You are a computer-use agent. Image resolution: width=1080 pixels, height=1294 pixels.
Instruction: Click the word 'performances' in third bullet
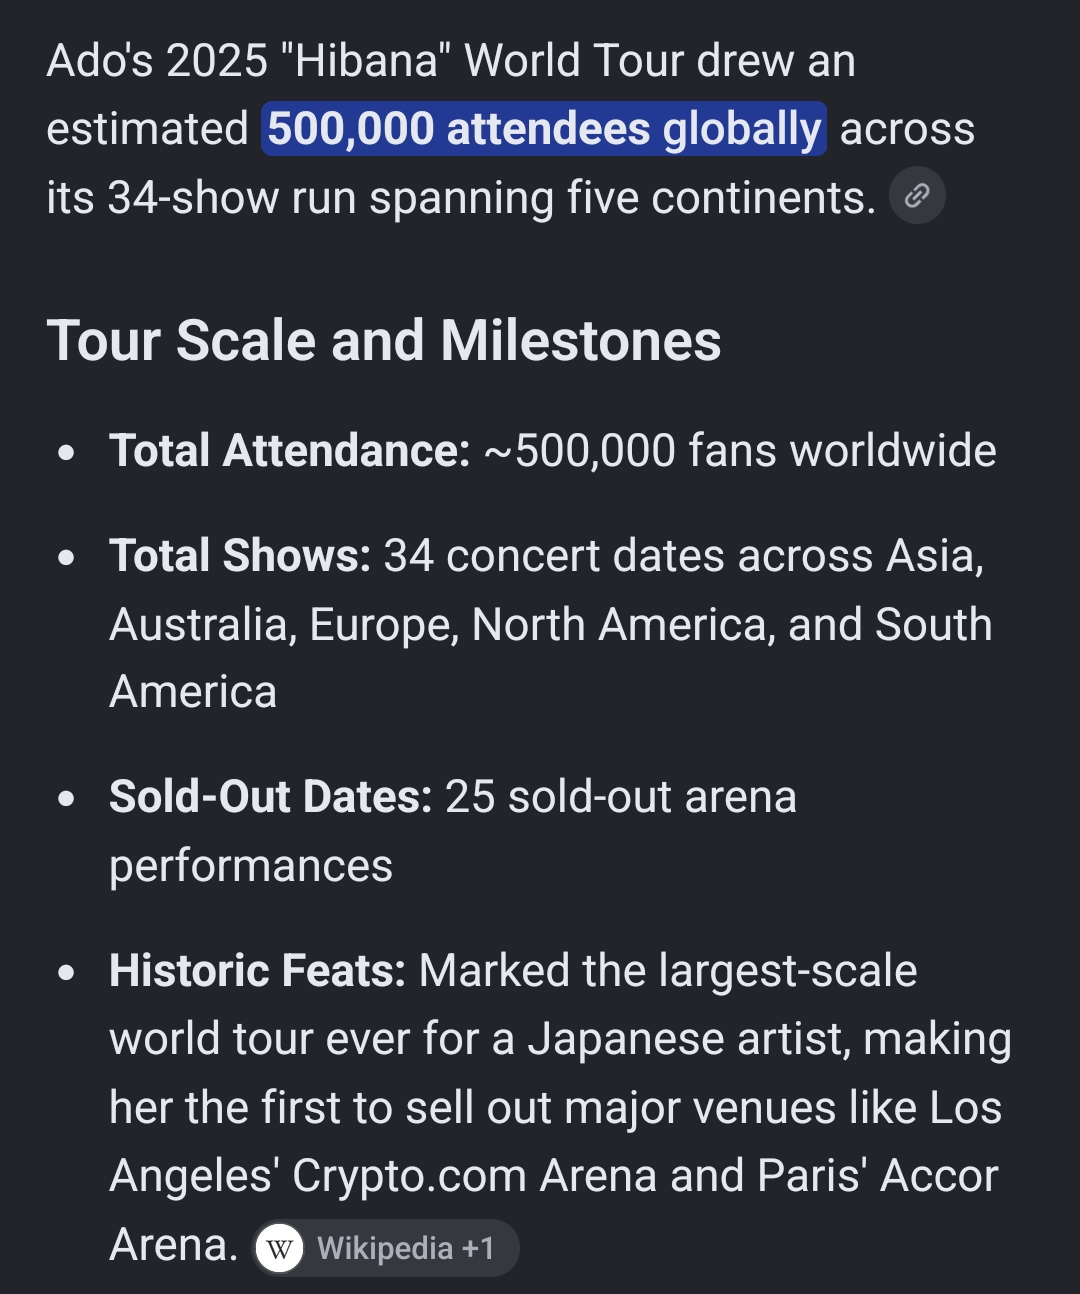(251, 866)
